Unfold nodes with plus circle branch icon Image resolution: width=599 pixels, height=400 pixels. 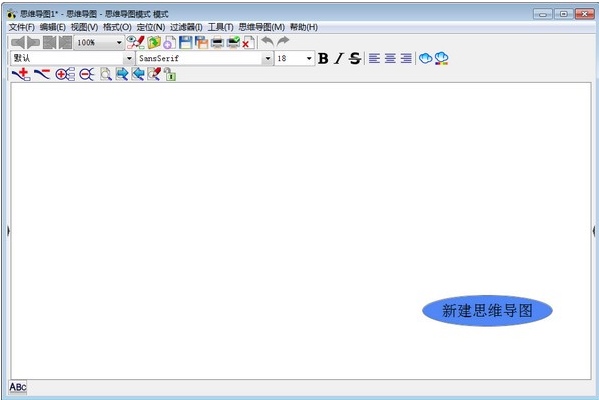(x=65, y=74)
